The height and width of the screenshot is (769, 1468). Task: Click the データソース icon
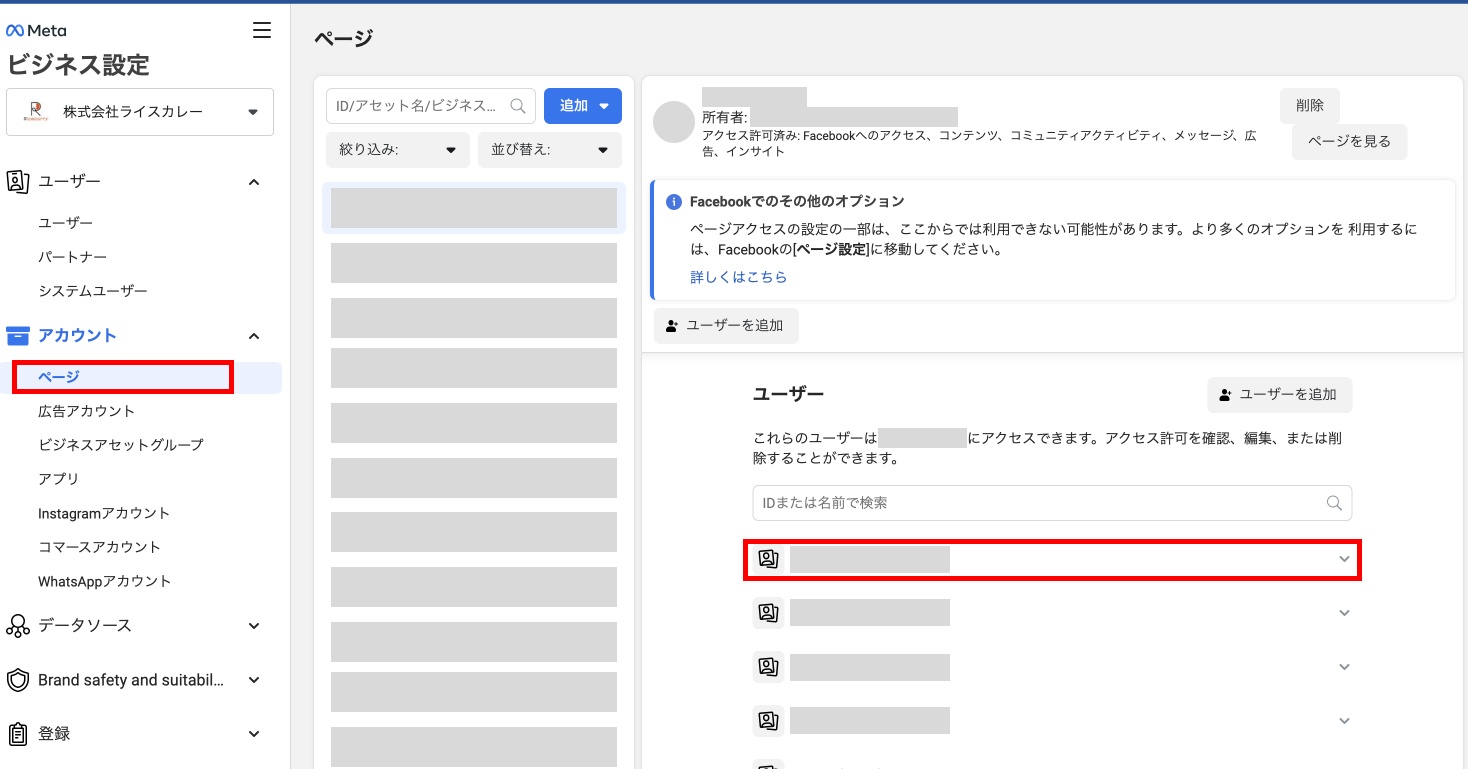[17, 625]
